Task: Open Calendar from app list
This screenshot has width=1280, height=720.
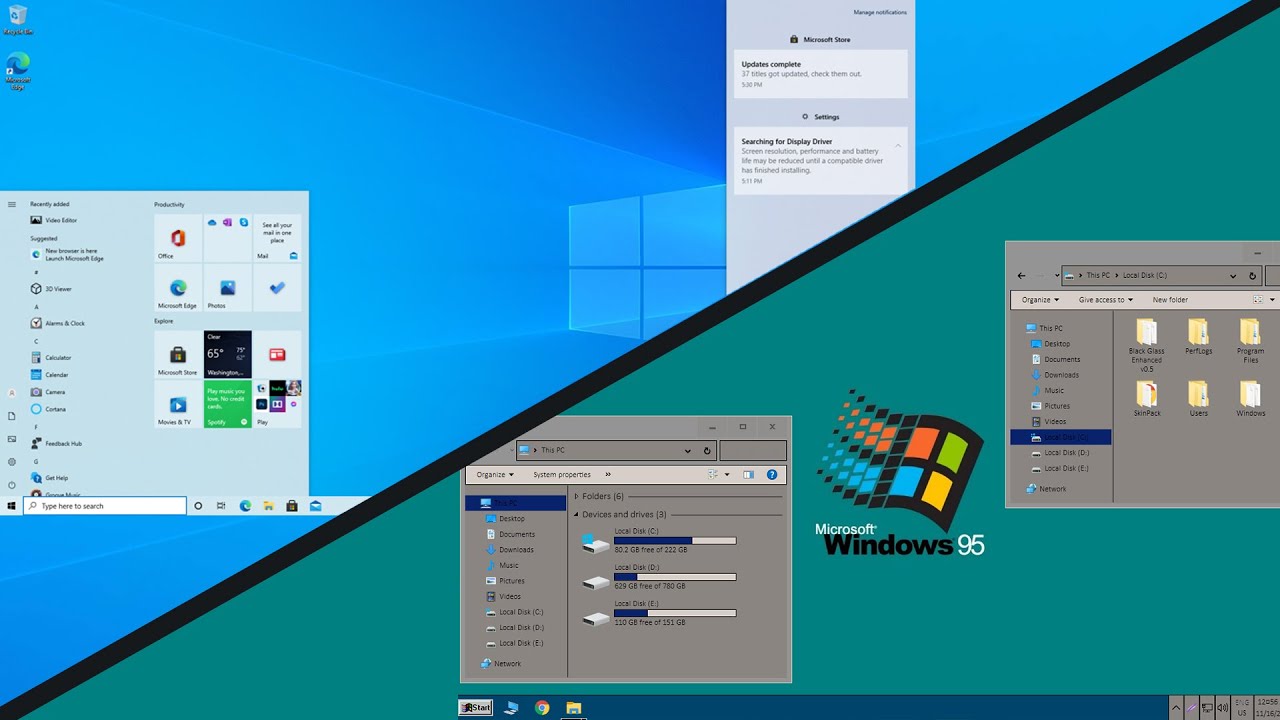Action: click(50, 375)
